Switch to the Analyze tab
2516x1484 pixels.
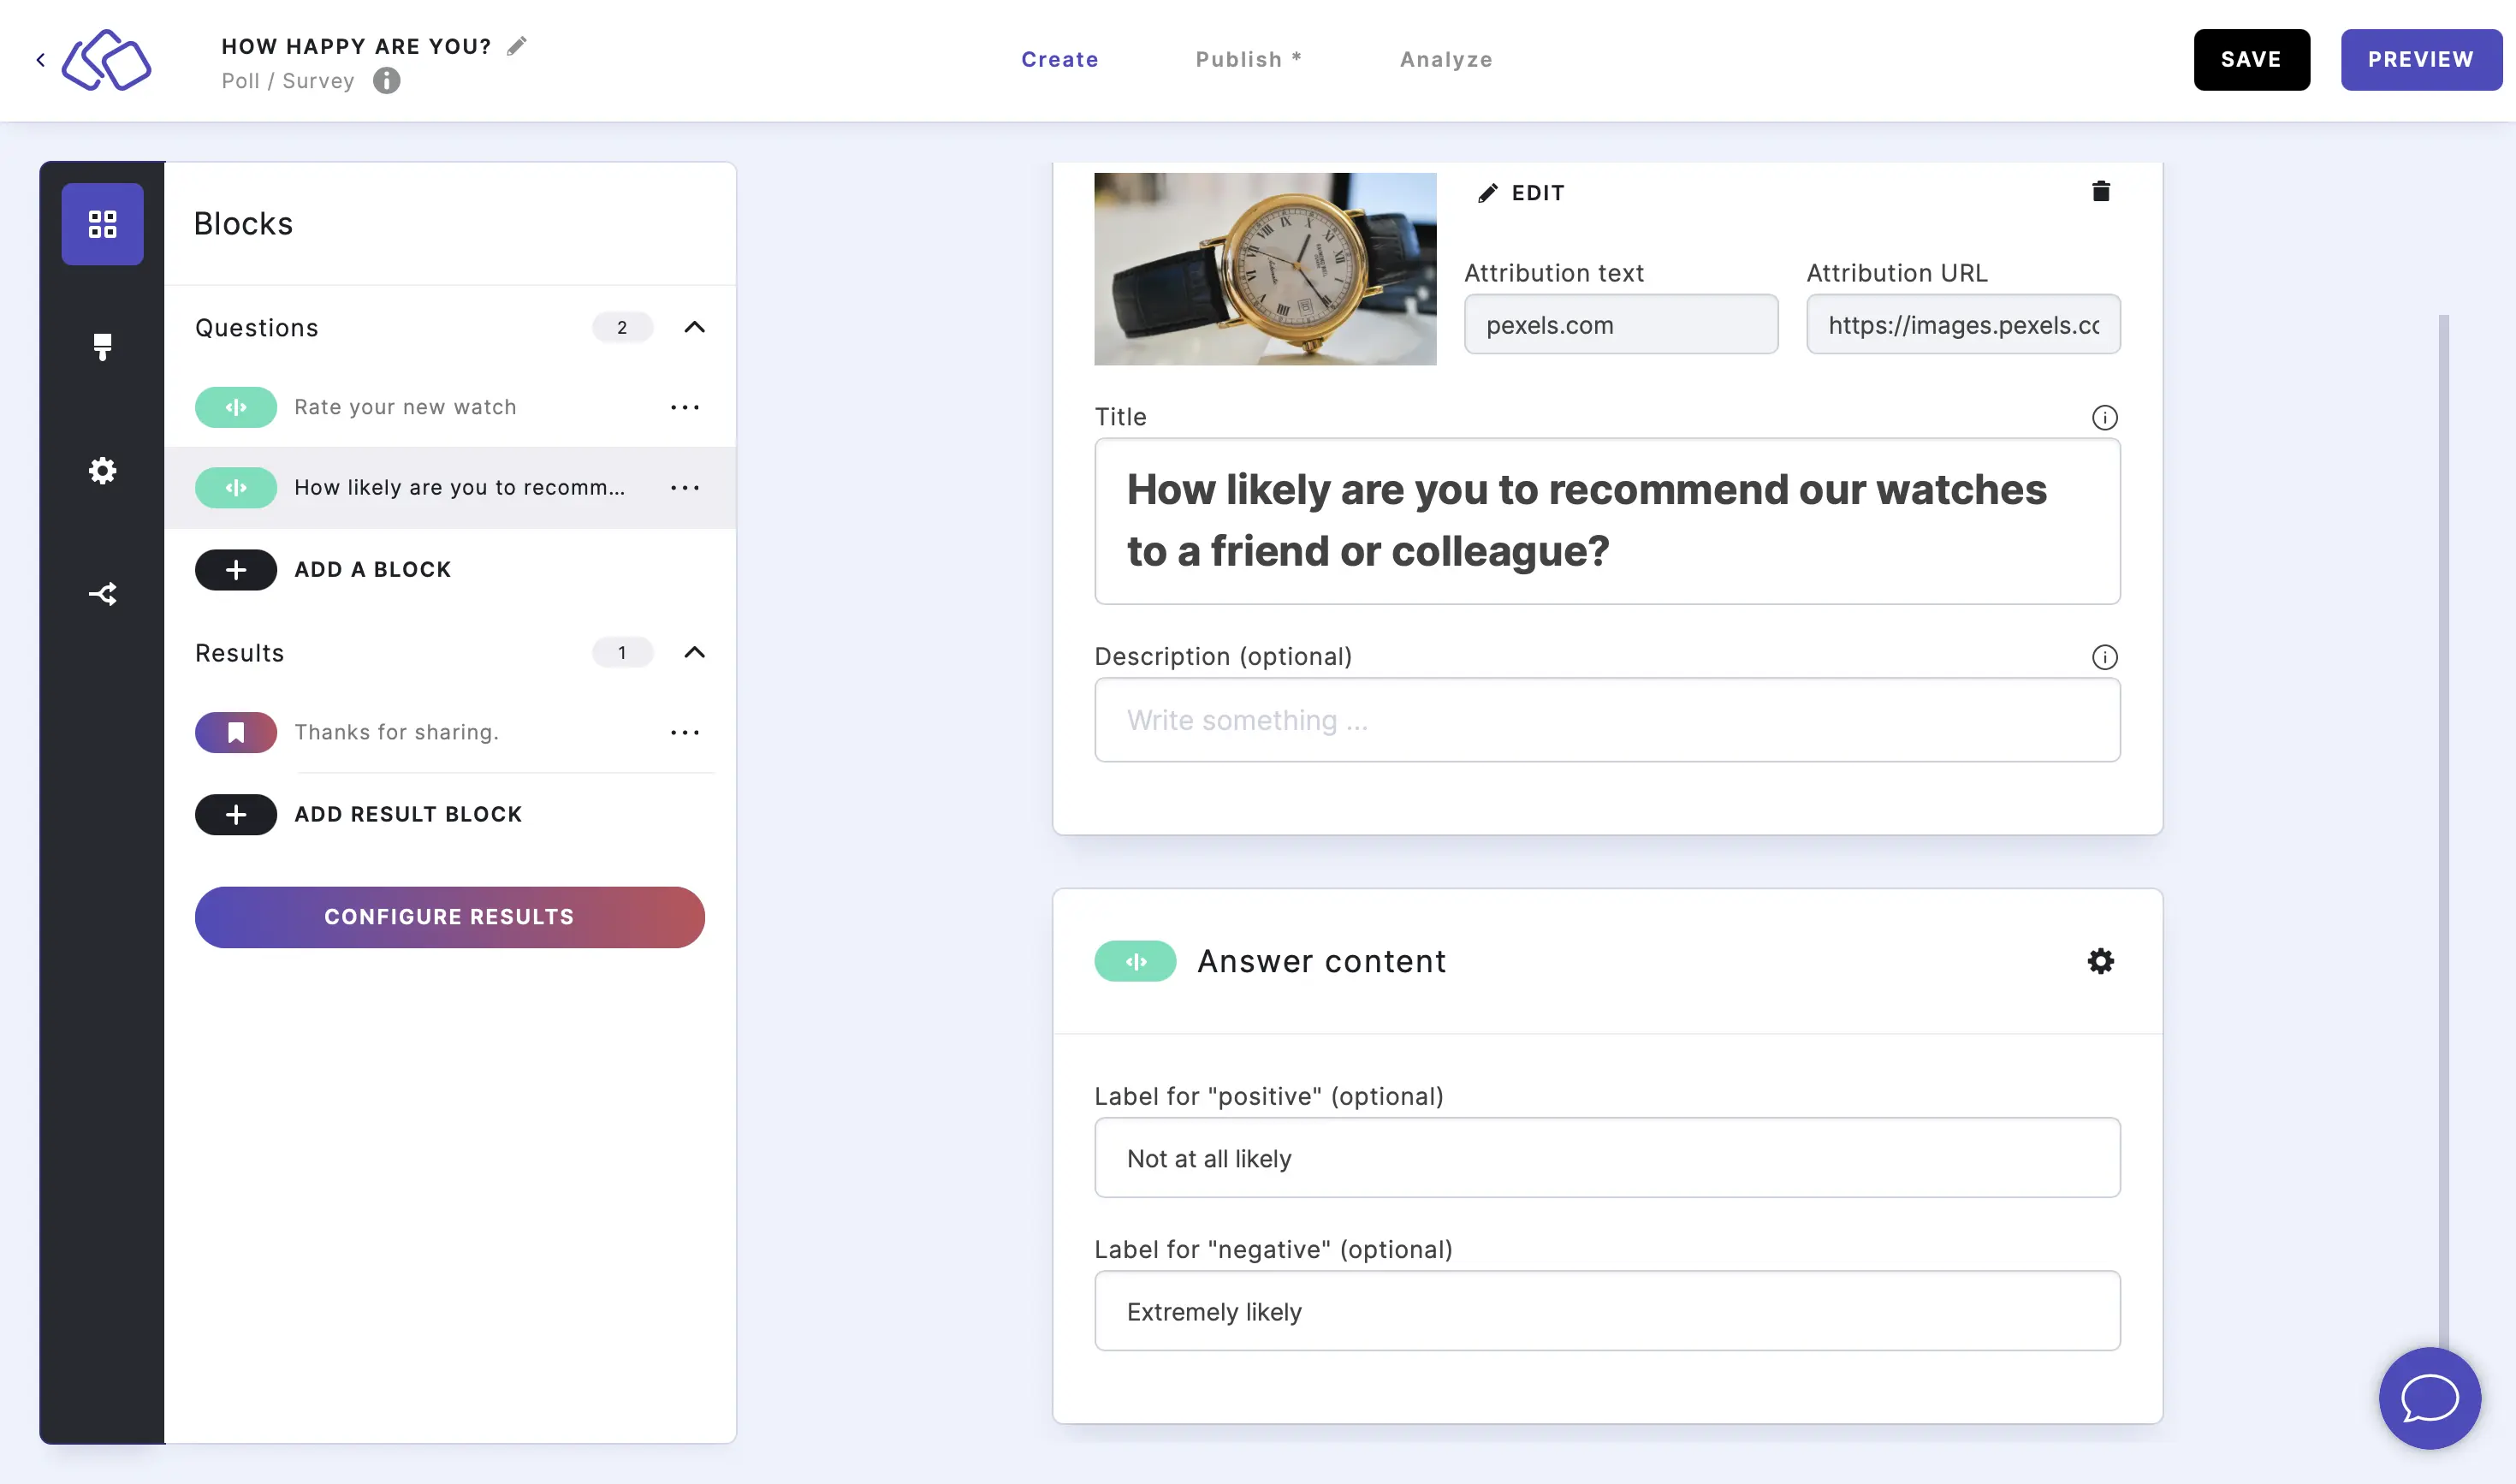[x=1446, y=58]
